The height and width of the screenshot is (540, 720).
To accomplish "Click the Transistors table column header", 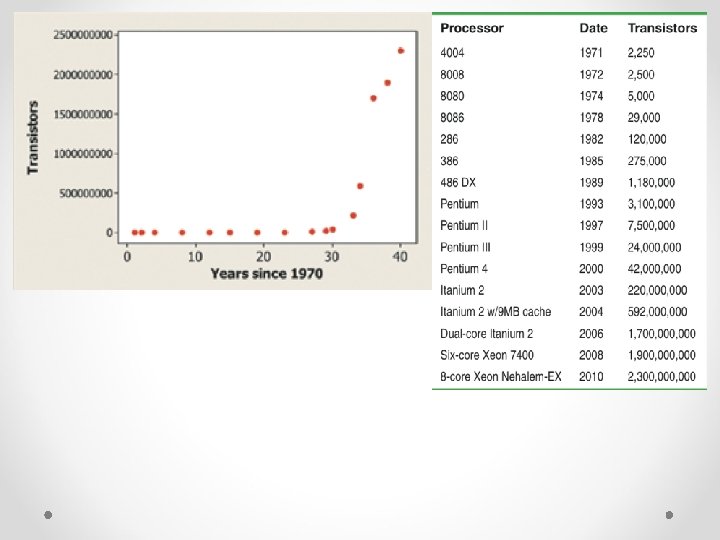I will [x=662, y=28].
